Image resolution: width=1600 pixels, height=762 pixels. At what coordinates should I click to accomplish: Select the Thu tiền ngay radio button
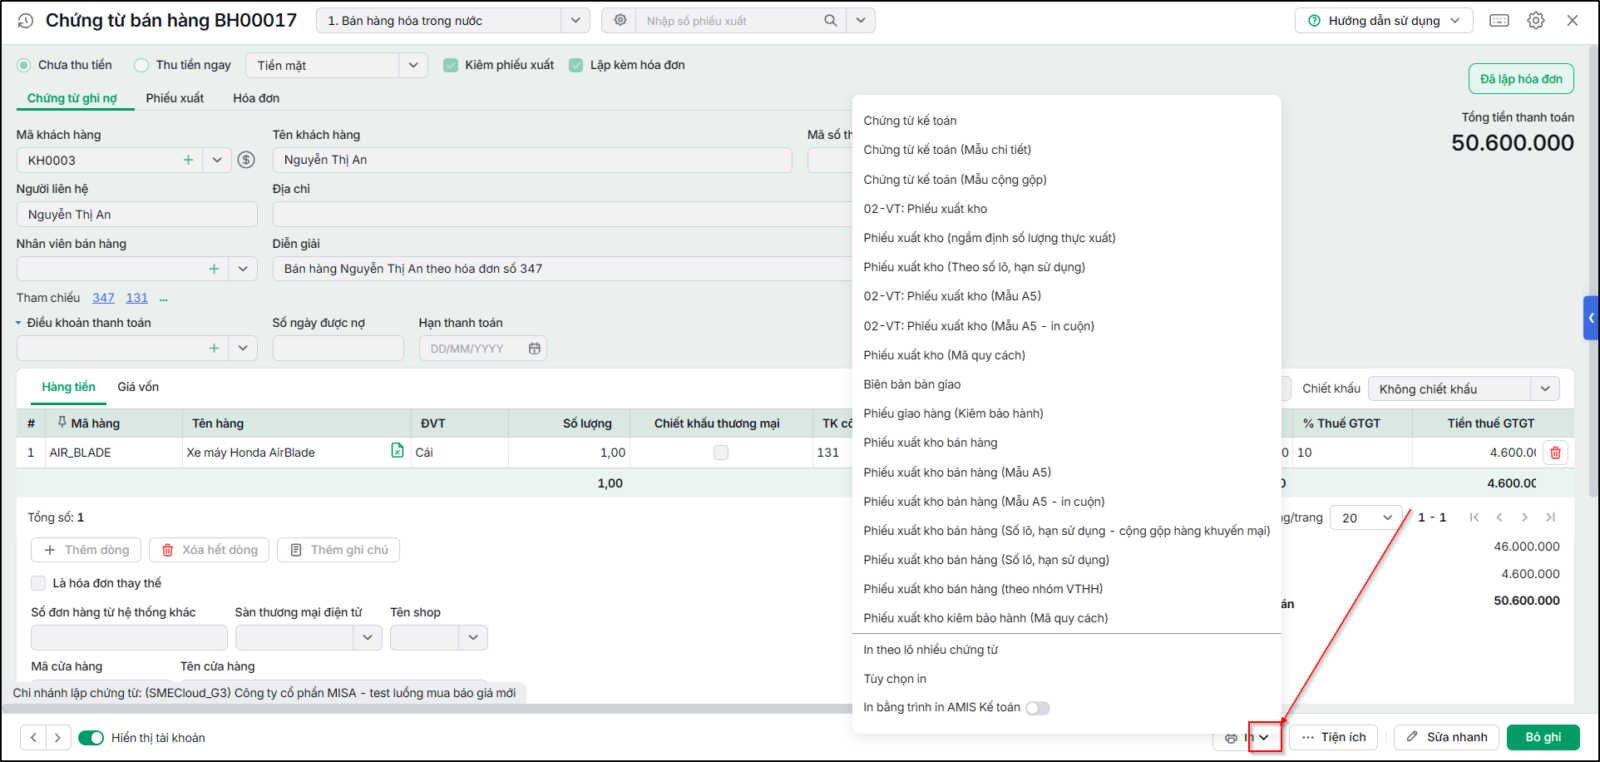pyautogui.click(x=142, y=65)
